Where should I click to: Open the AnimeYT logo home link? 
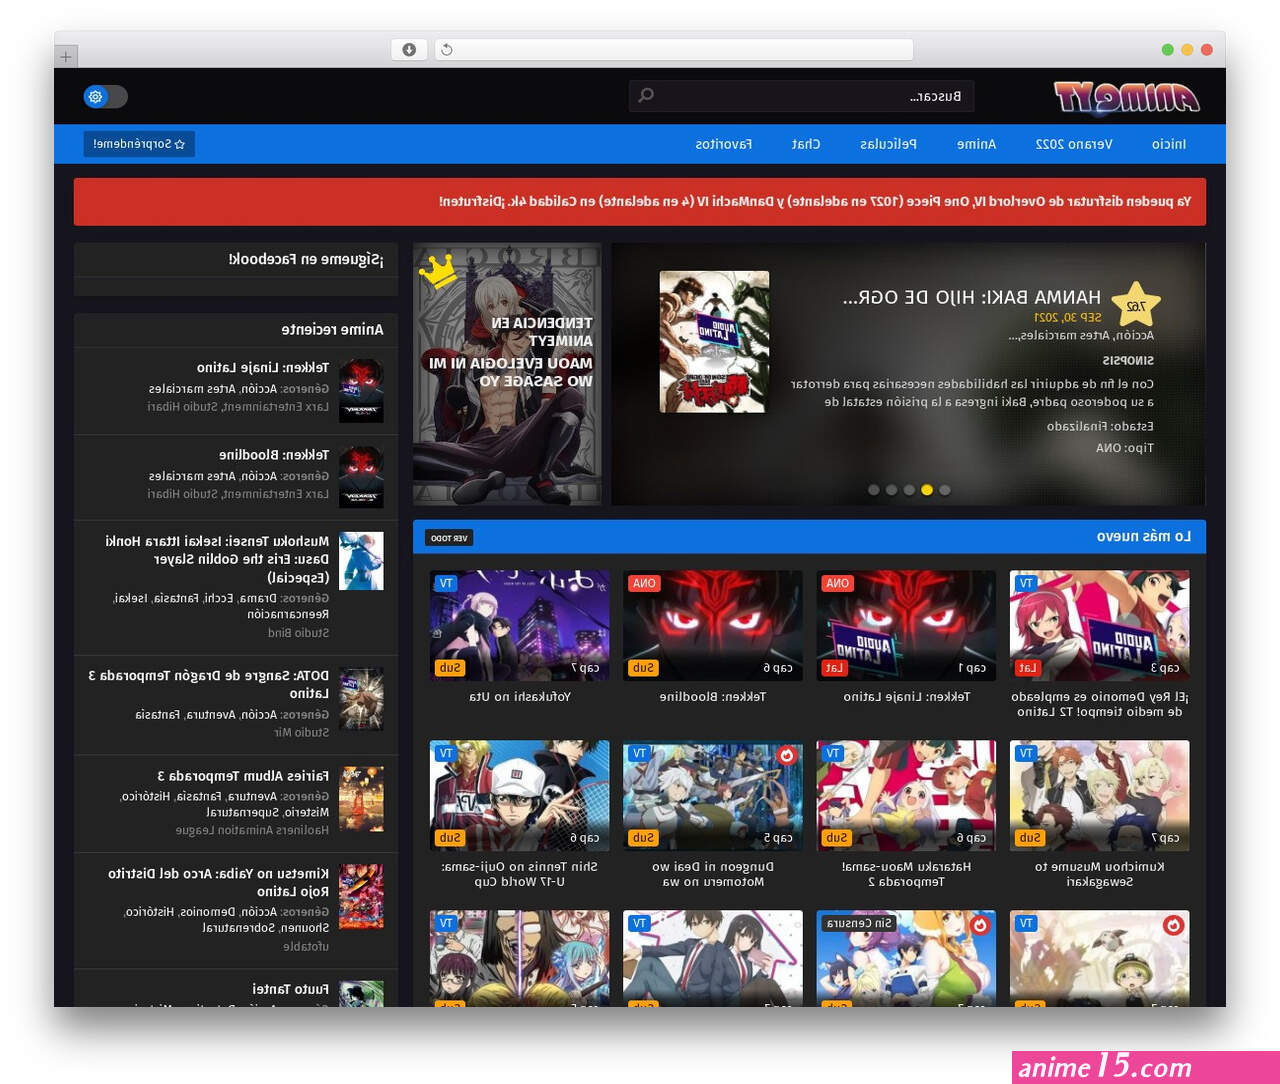(x=1127, y=97)
